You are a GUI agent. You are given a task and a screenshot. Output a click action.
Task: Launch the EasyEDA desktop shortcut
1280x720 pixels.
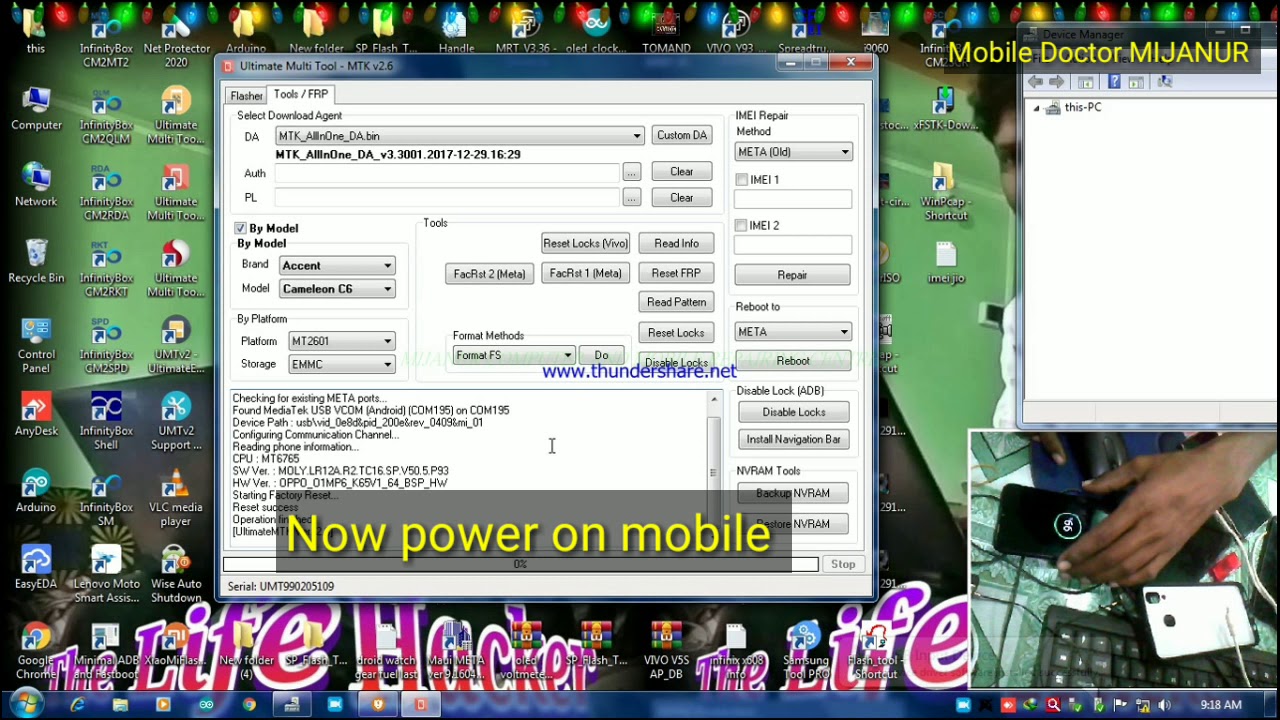click(x=36, y=567)
